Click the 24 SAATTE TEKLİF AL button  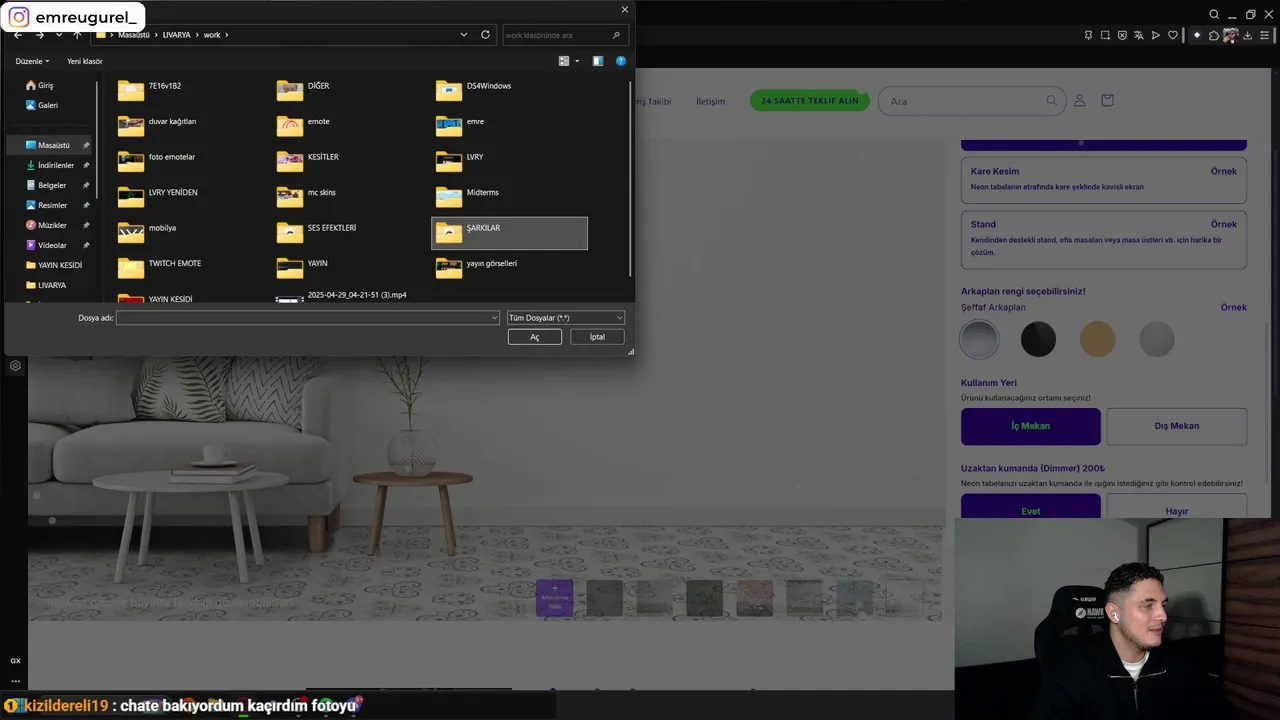tap(810, 101)
